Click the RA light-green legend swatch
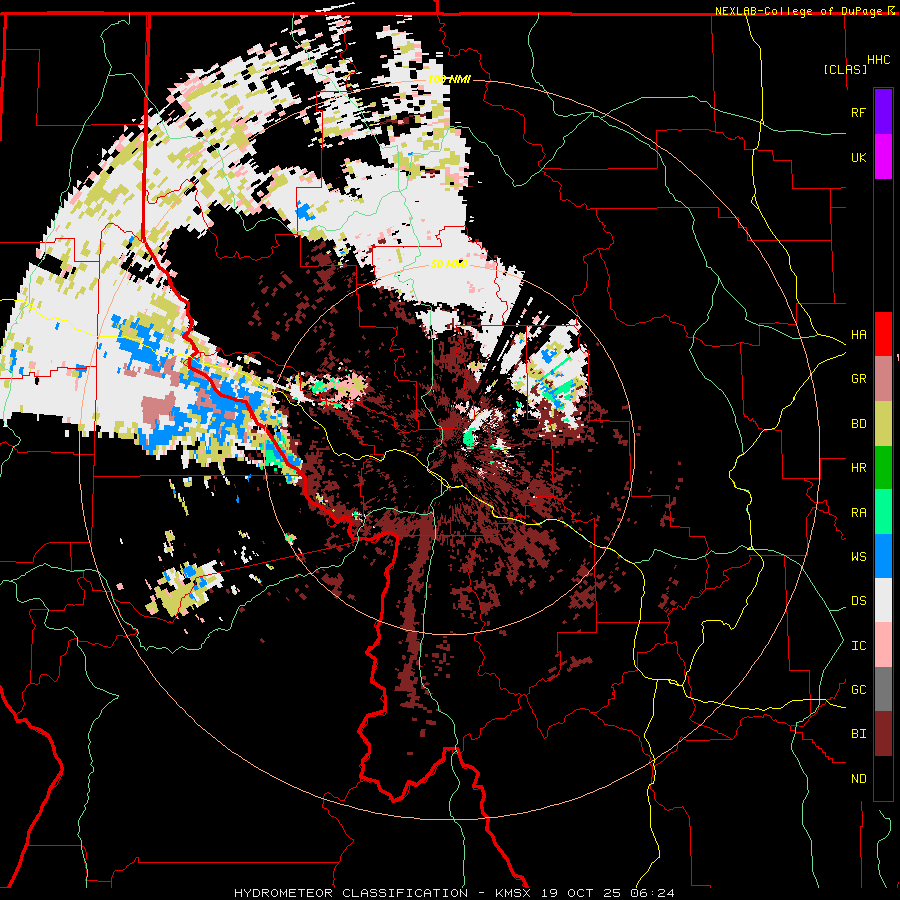Image resolution: width=900 pixels, height=900 pixels. coord(883,512)
